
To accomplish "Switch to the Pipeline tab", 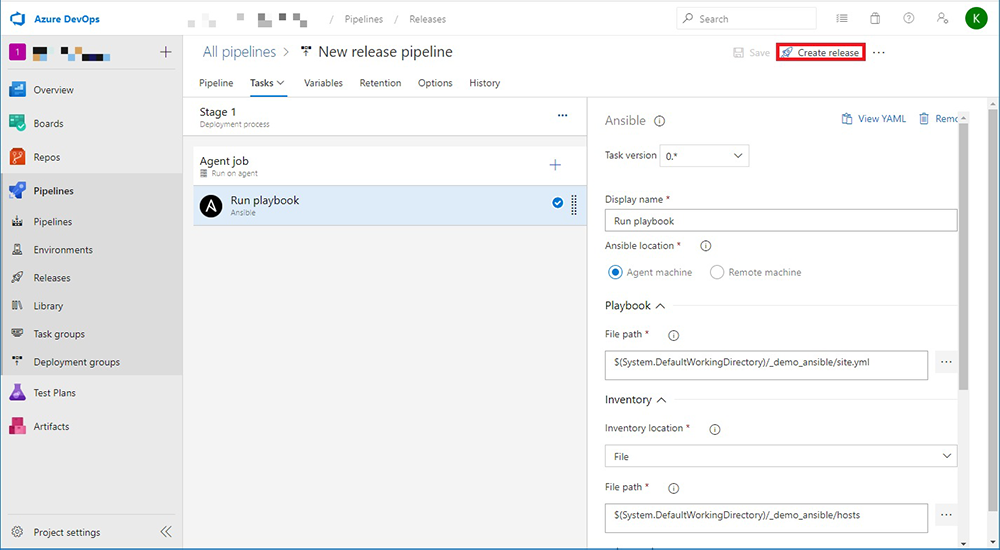I will coord(216,83).
